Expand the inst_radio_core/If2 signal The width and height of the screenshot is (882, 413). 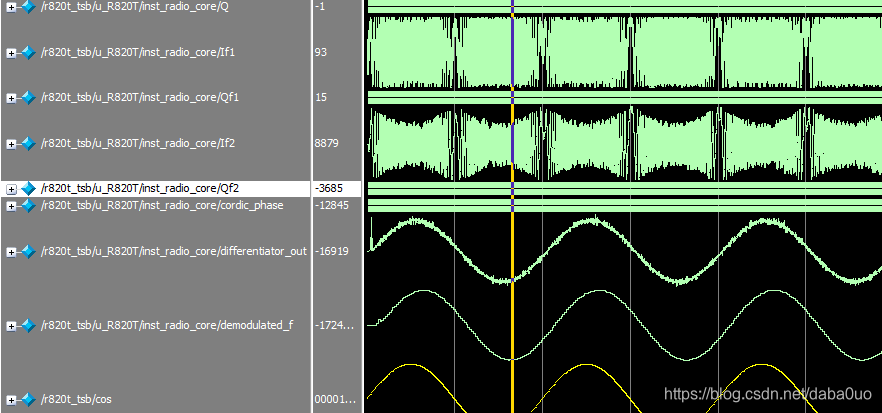click(x=11, y=144)
